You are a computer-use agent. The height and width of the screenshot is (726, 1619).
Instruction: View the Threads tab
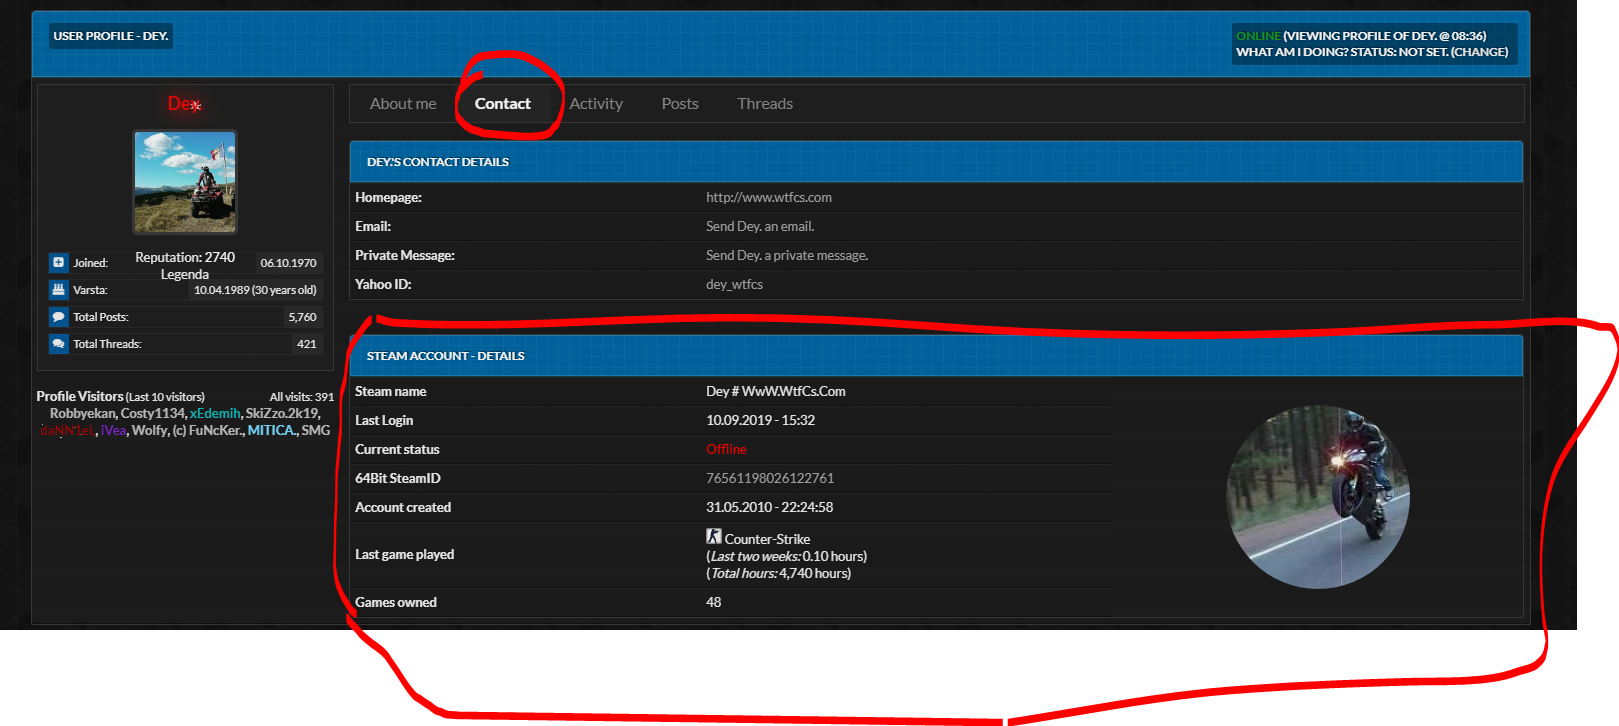coord(765,104)
